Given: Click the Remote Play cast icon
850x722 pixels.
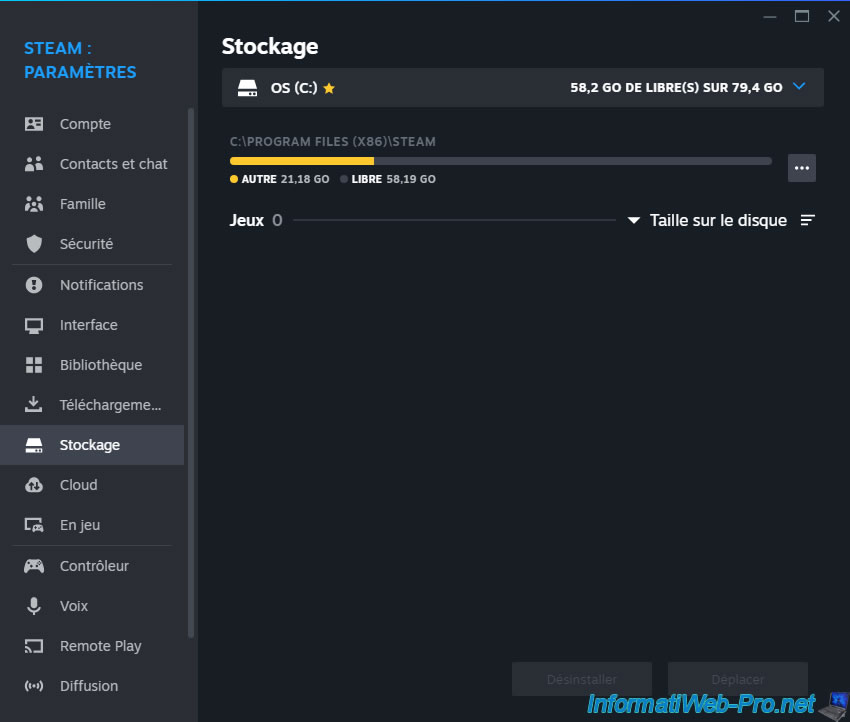Looking at the screenshot, I should [x=34, y=646].
